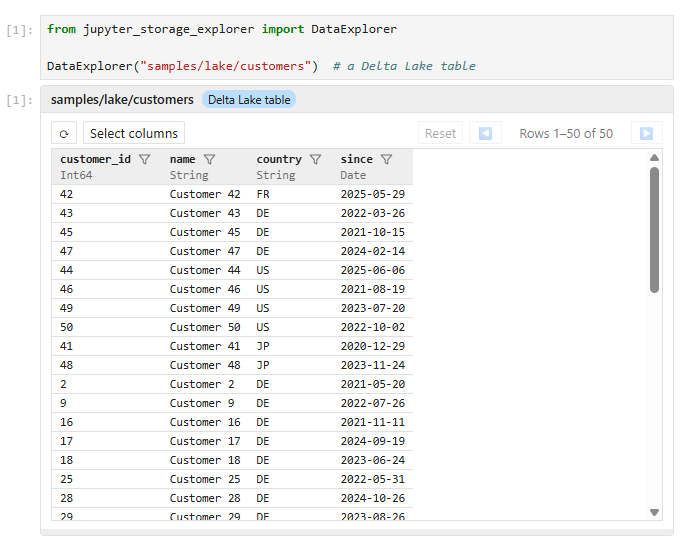Select cell Customer 42
681x537 pixels.
[x=205, y=194]
